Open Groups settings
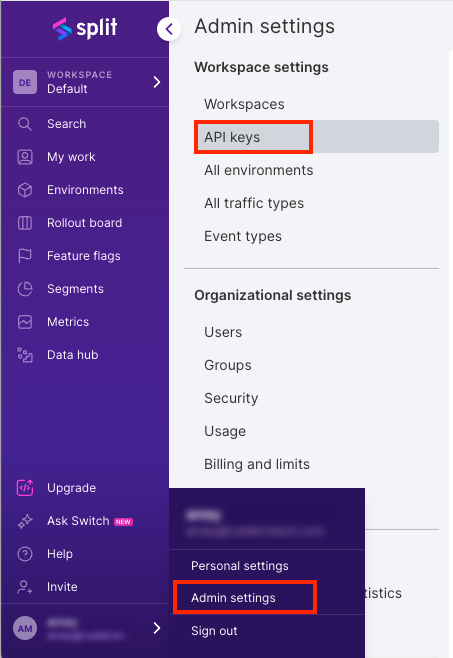Screen dimensions: 453x658 pyautogui.click(x=228, y=365)
